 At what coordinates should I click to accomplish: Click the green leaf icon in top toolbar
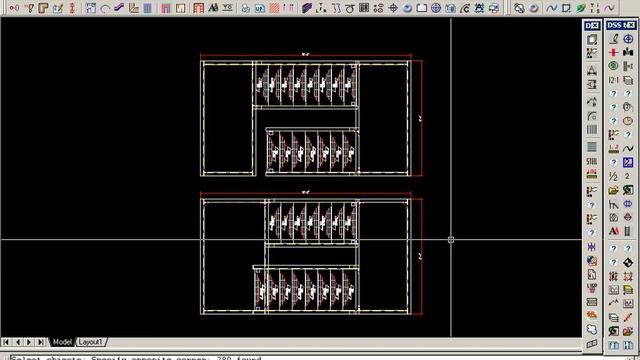[x=581, y=8]
